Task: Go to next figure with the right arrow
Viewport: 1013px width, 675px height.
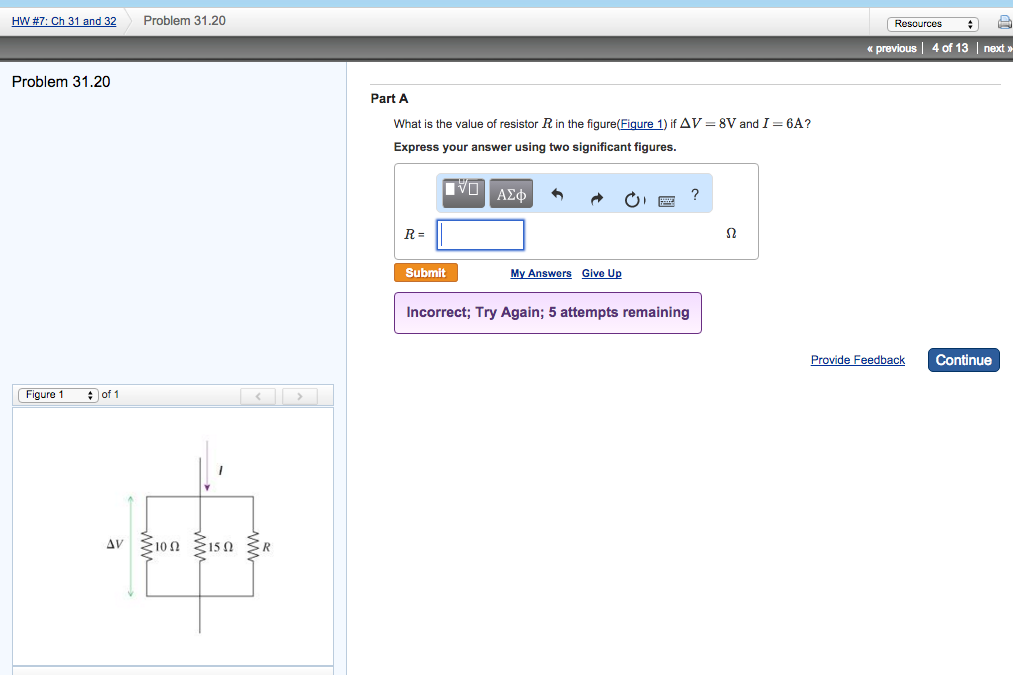Action: (x=299, y=396)
